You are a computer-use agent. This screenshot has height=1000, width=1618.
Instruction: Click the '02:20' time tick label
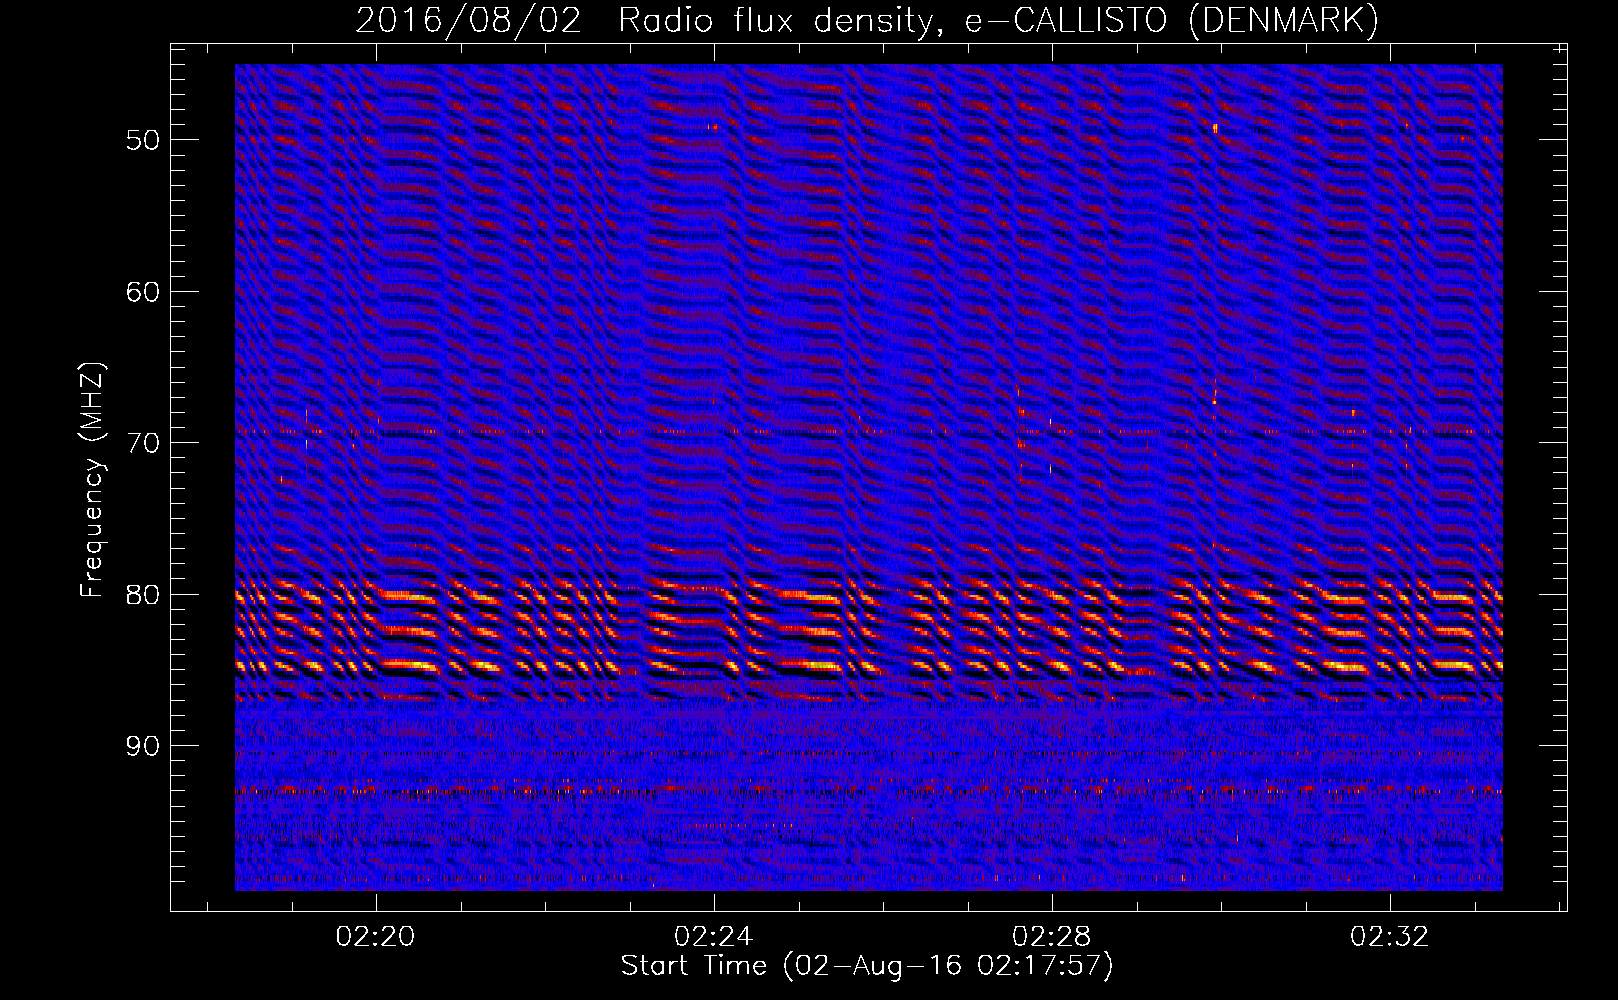tap(376, 937)
